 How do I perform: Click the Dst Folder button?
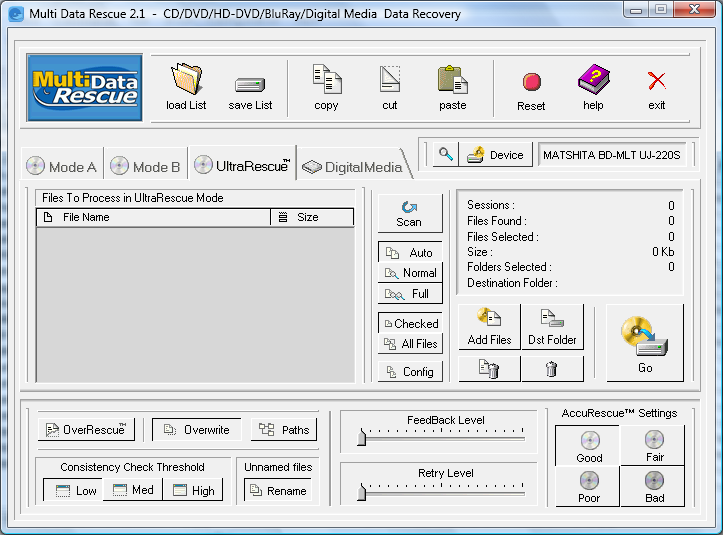[x=552, y=327]
